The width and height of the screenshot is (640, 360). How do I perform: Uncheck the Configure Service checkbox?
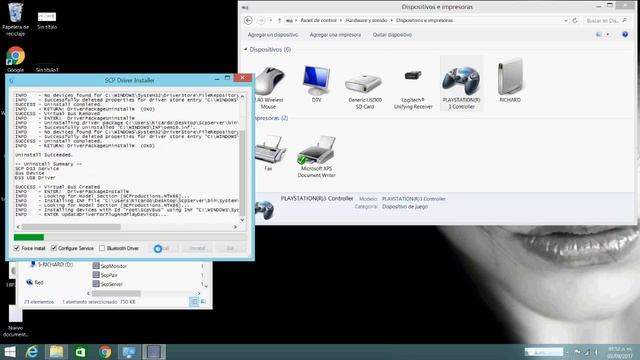[53, 248]
